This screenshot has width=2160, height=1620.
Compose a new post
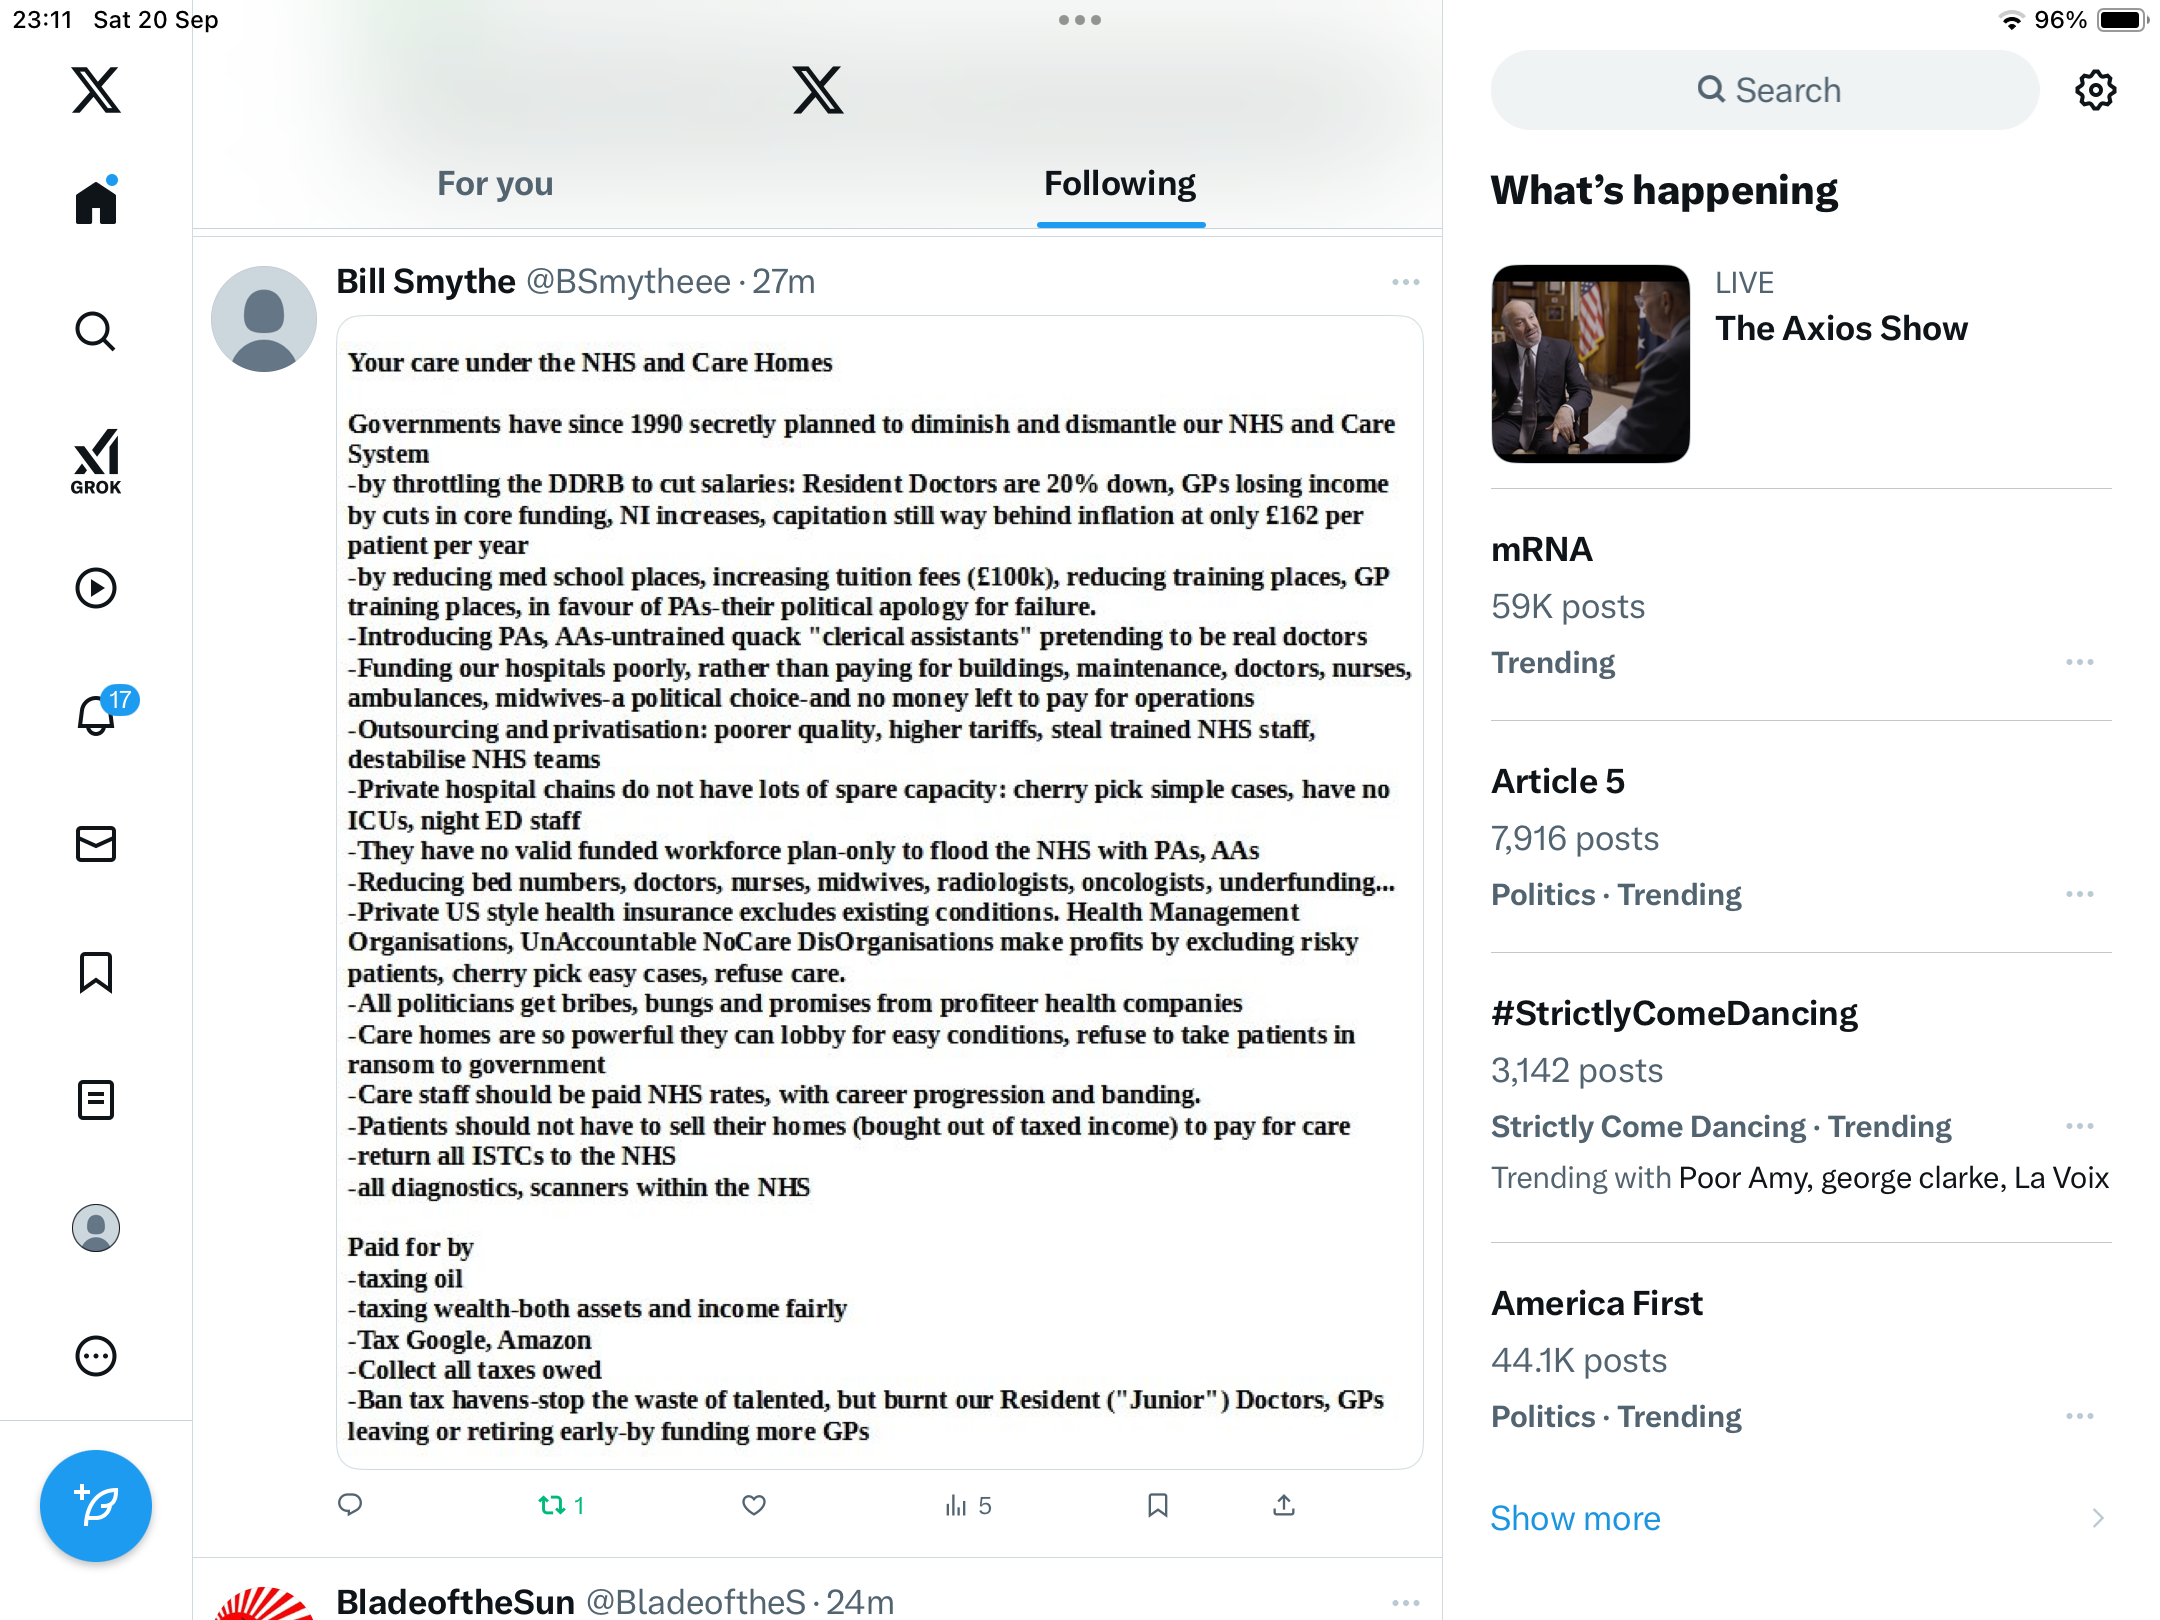96,1505
